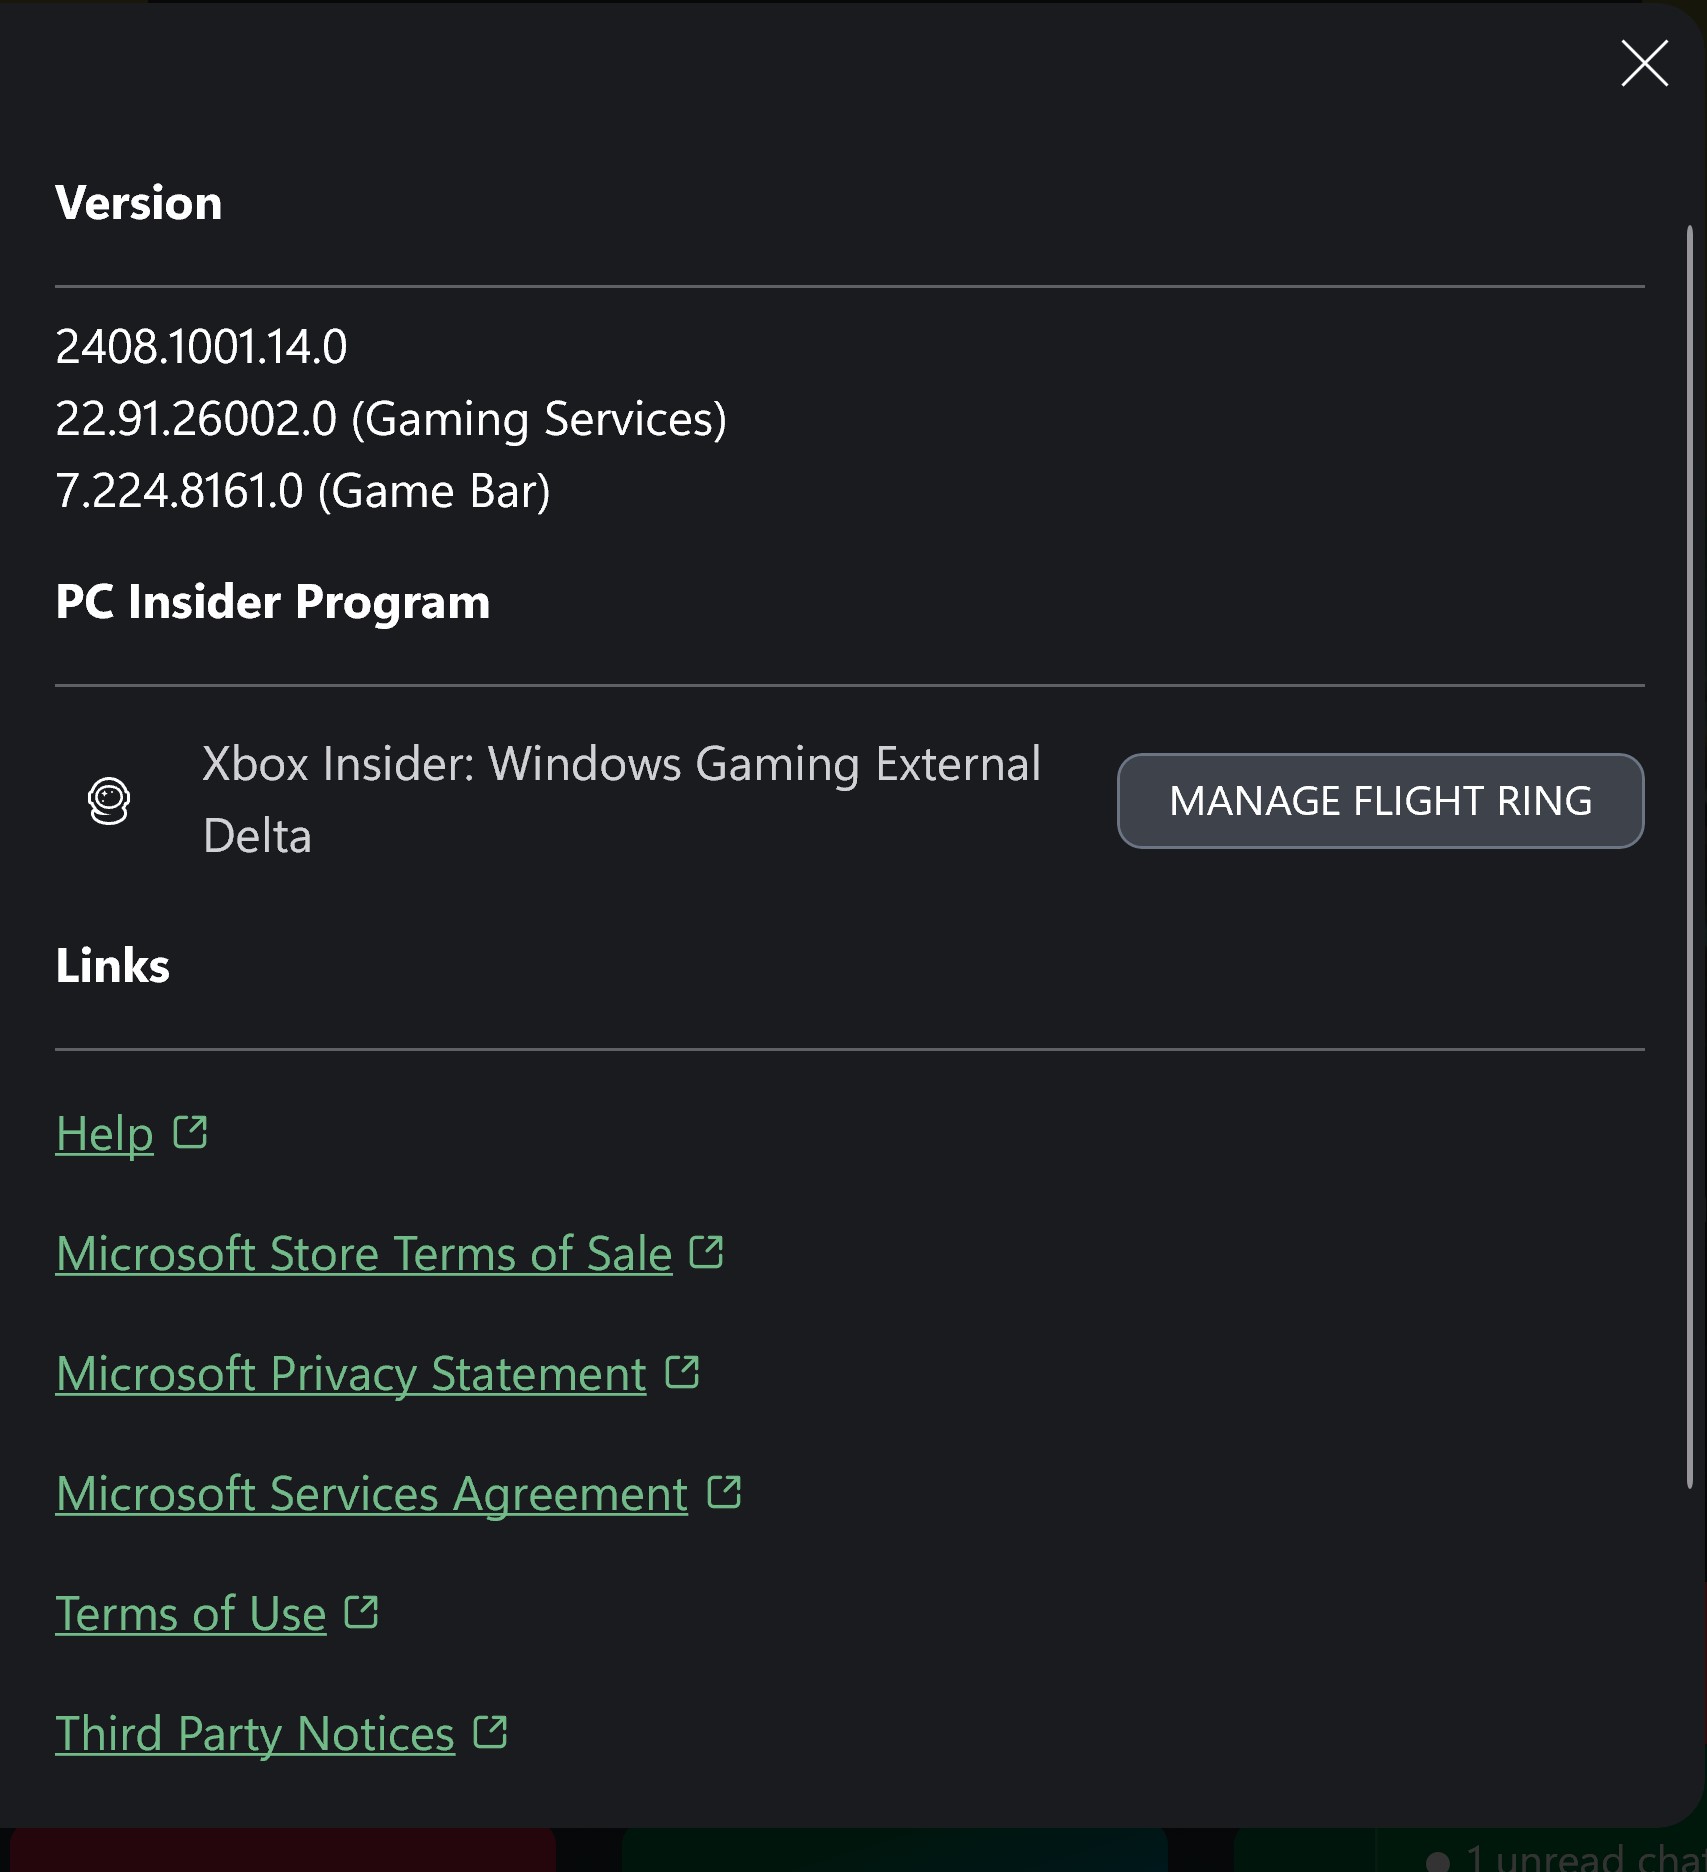
Task: Click external-link icon beside Services Agreement
Action: [x=724, y=1492]
